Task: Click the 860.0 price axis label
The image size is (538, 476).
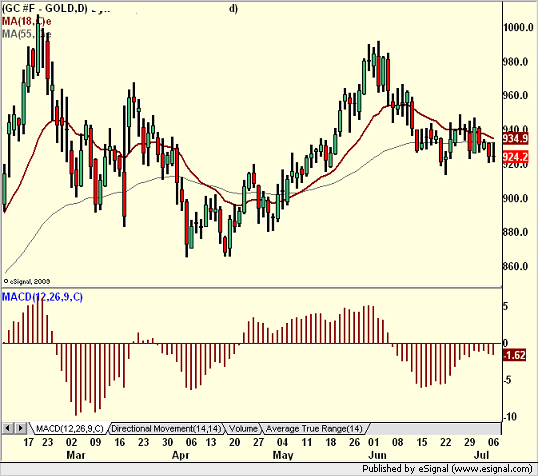Action: tap(515, 266)
